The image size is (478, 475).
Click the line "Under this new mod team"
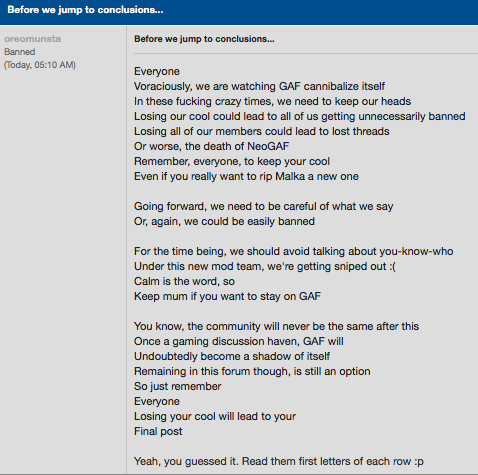(x=265, y=266)
